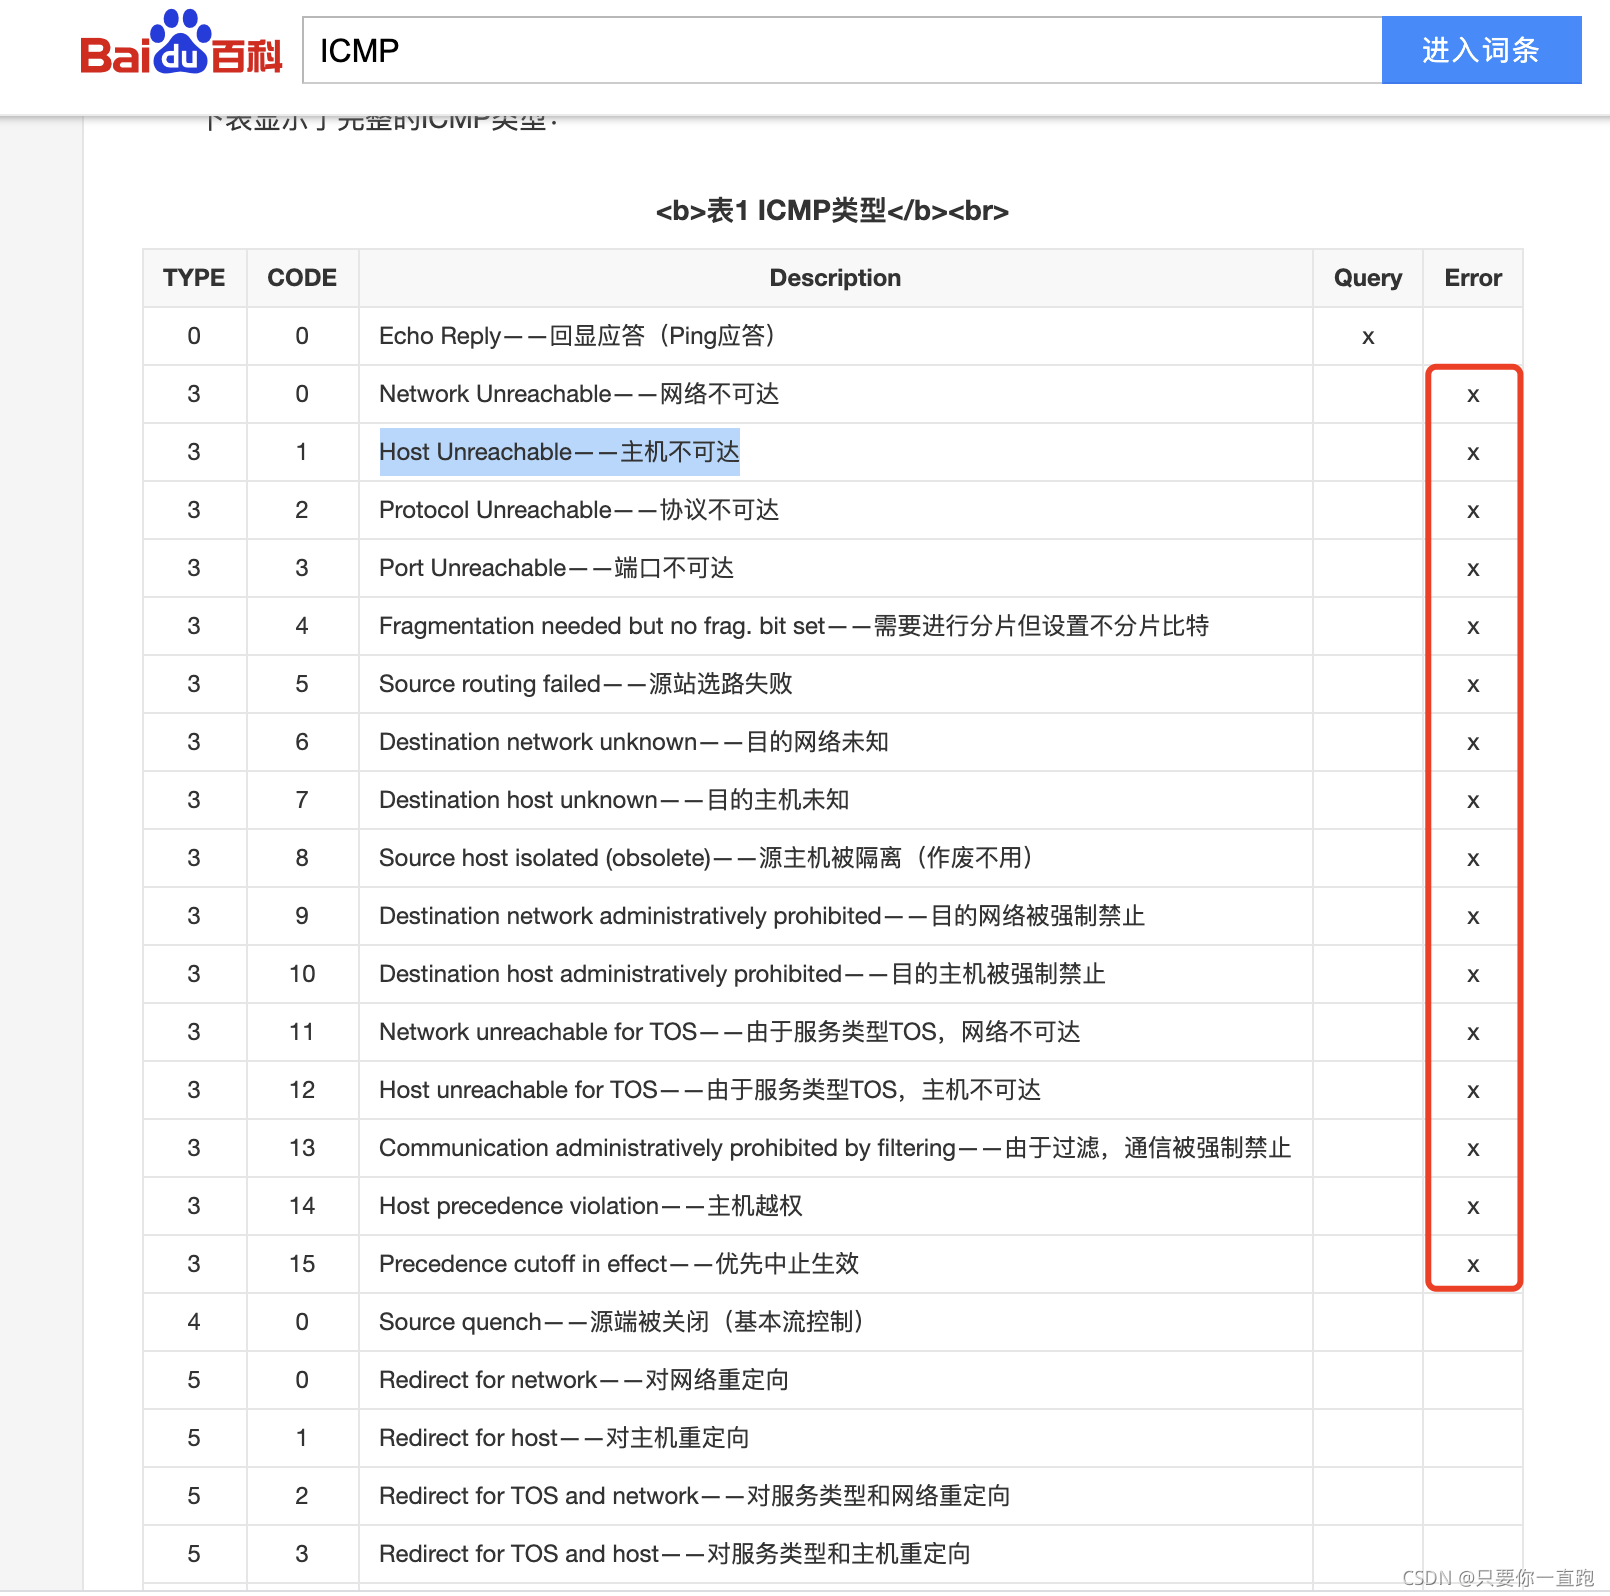
Task: Click code value 6 in the table
Action: [x=302, y=742]
